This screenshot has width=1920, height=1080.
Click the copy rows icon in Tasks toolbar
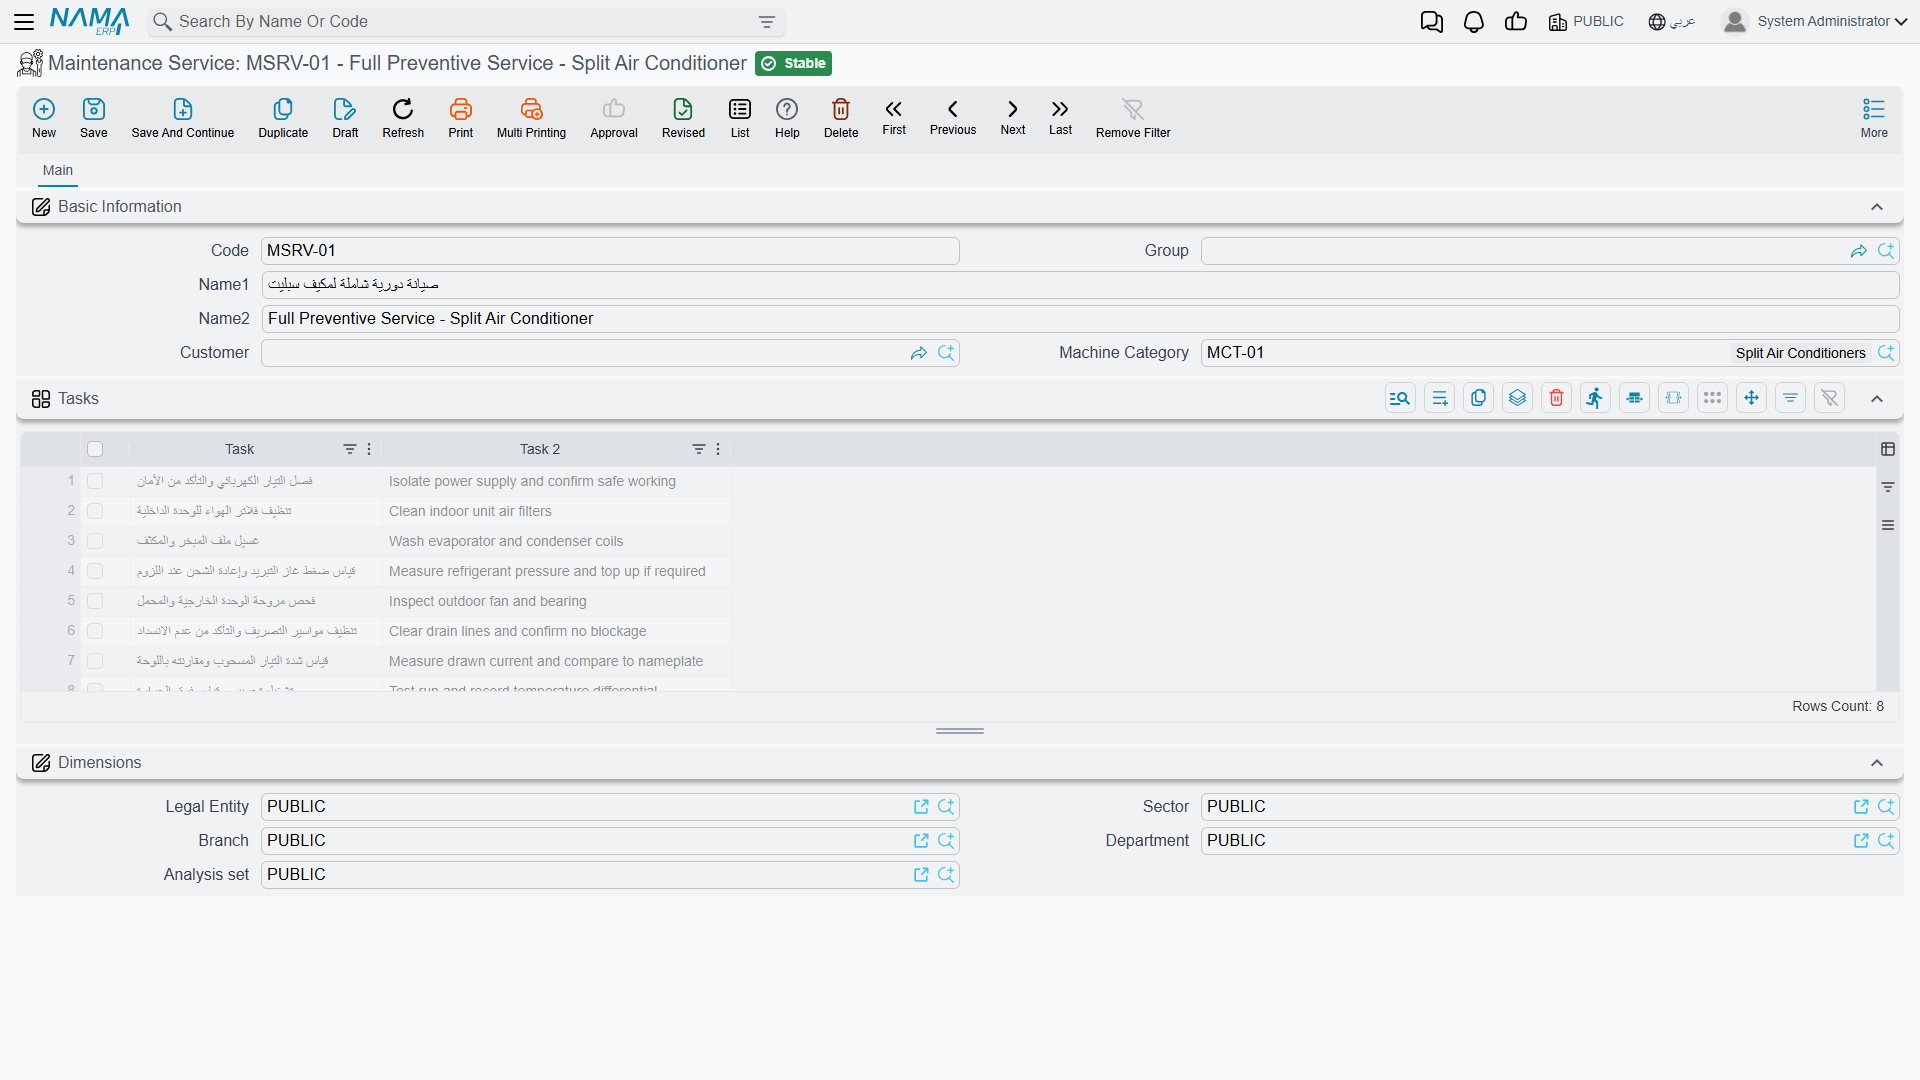[x=1478, y=398]
